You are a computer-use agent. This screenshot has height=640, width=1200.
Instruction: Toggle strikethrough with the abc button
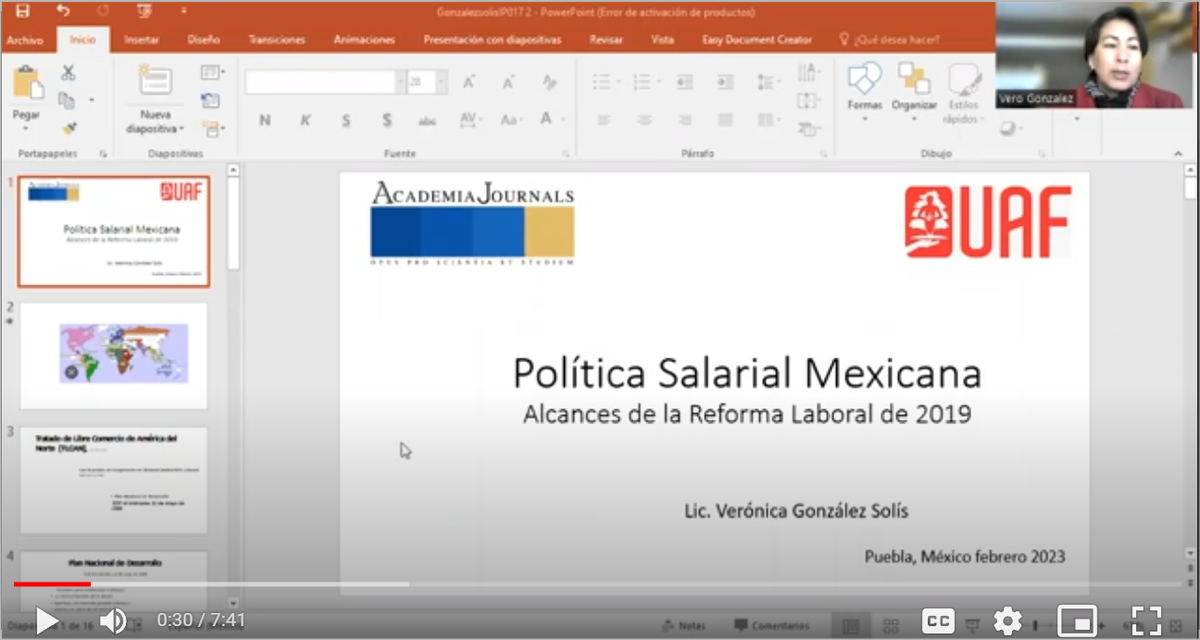427,120
